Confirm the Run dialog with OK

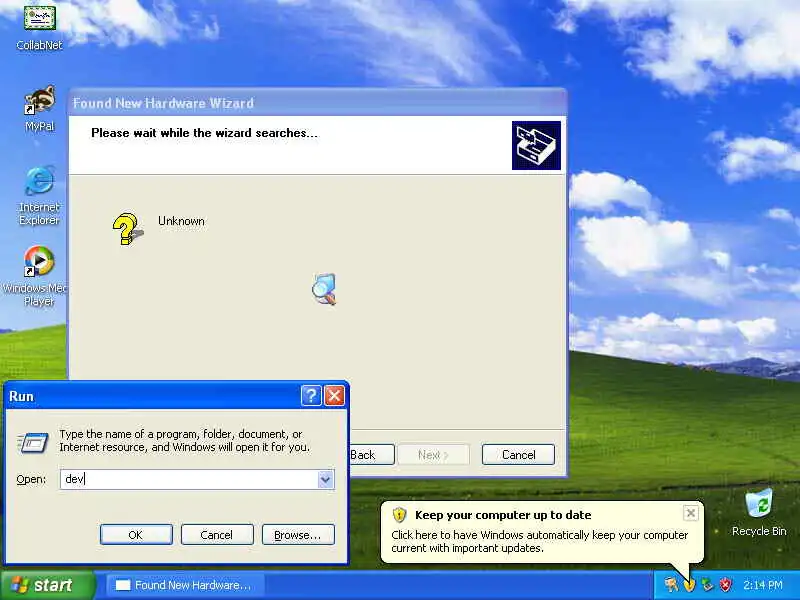[x=136, y=535]
